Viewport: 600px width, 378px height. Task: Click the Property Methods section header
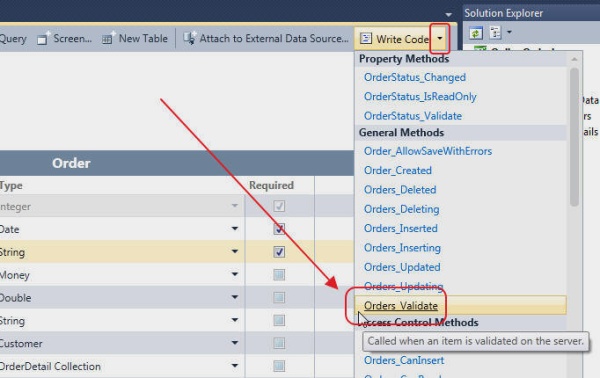(404, 59)
